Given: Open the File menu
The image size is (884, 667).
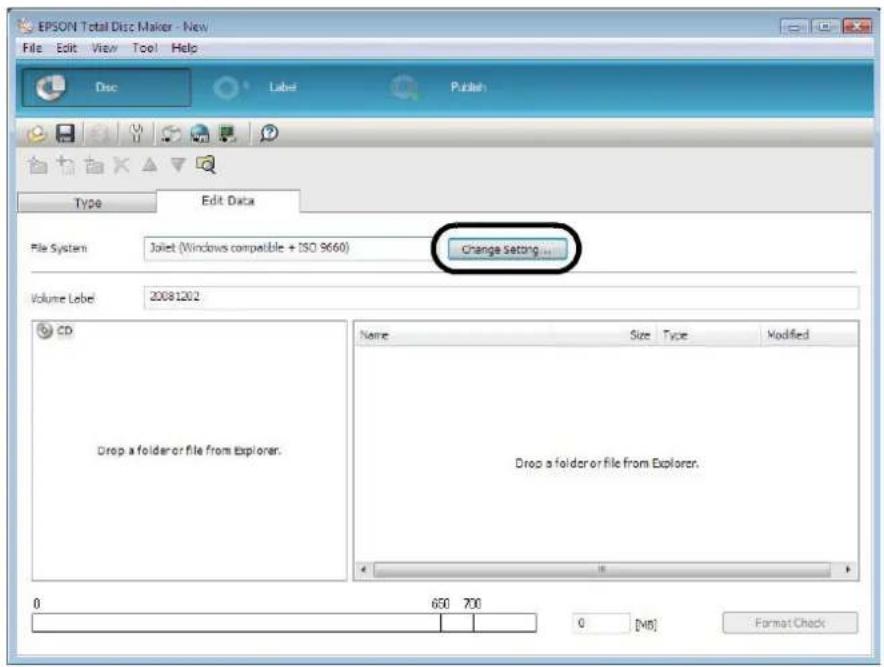Looking at the screenshot, I should tap(32, 48).
